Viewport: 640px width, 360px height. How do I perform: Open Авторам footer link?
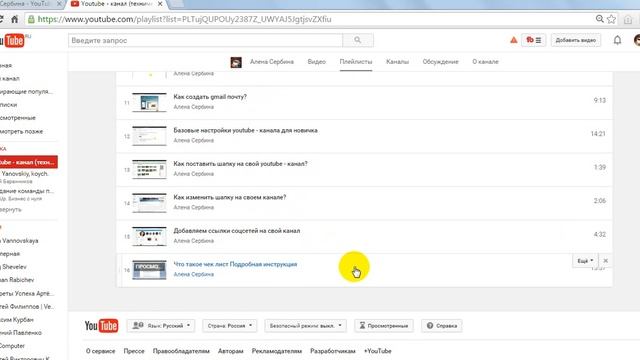pos(231,351)
